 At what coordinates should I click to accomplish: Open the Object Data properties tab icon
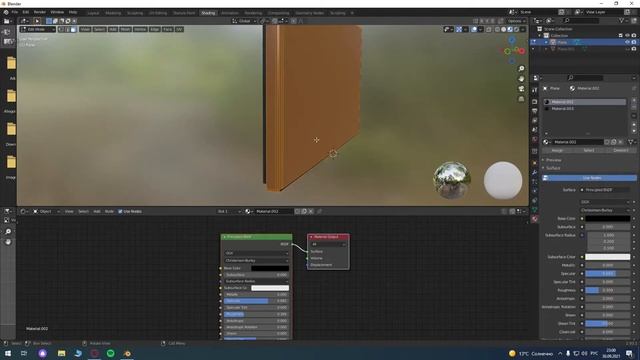point(535,210)
